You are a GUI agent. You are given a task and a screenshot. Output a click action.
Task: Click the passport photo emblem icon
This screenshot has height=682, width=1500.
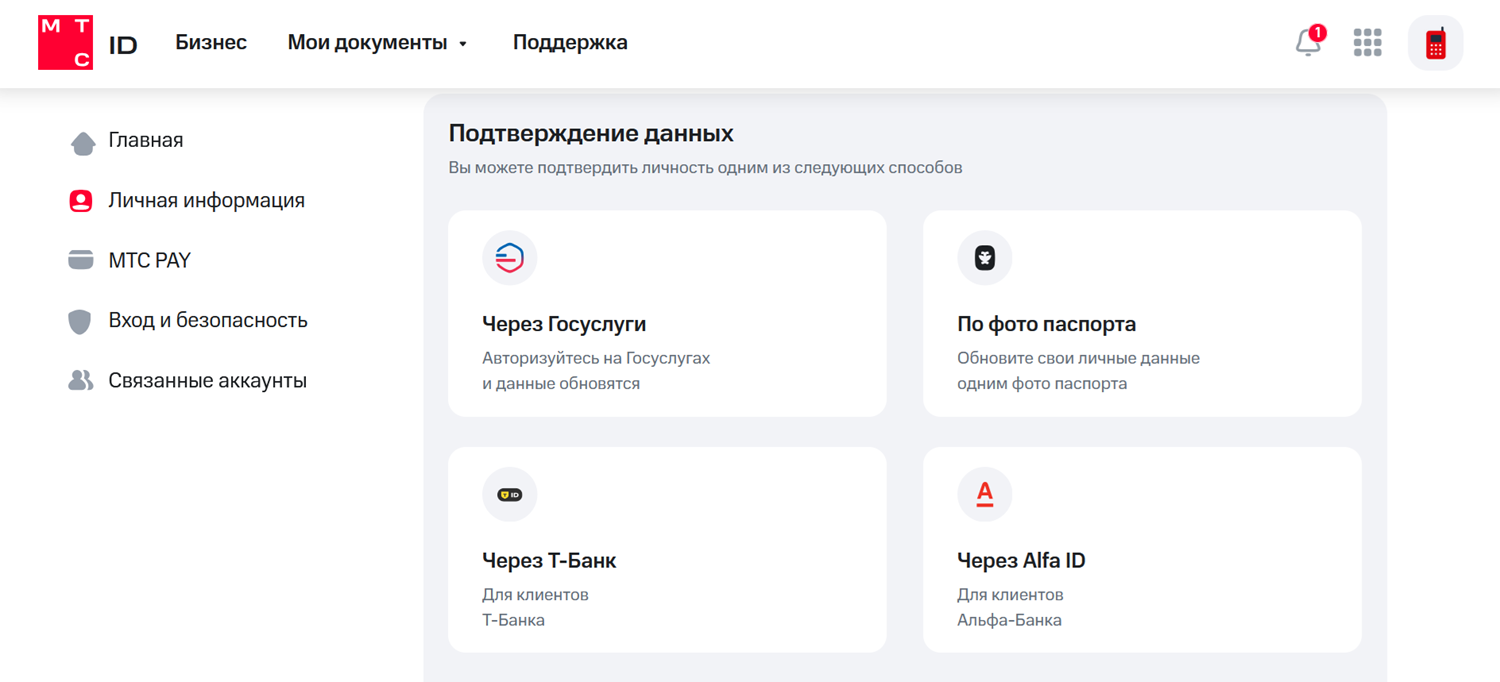pyautogui.click(x=985, y=258)
